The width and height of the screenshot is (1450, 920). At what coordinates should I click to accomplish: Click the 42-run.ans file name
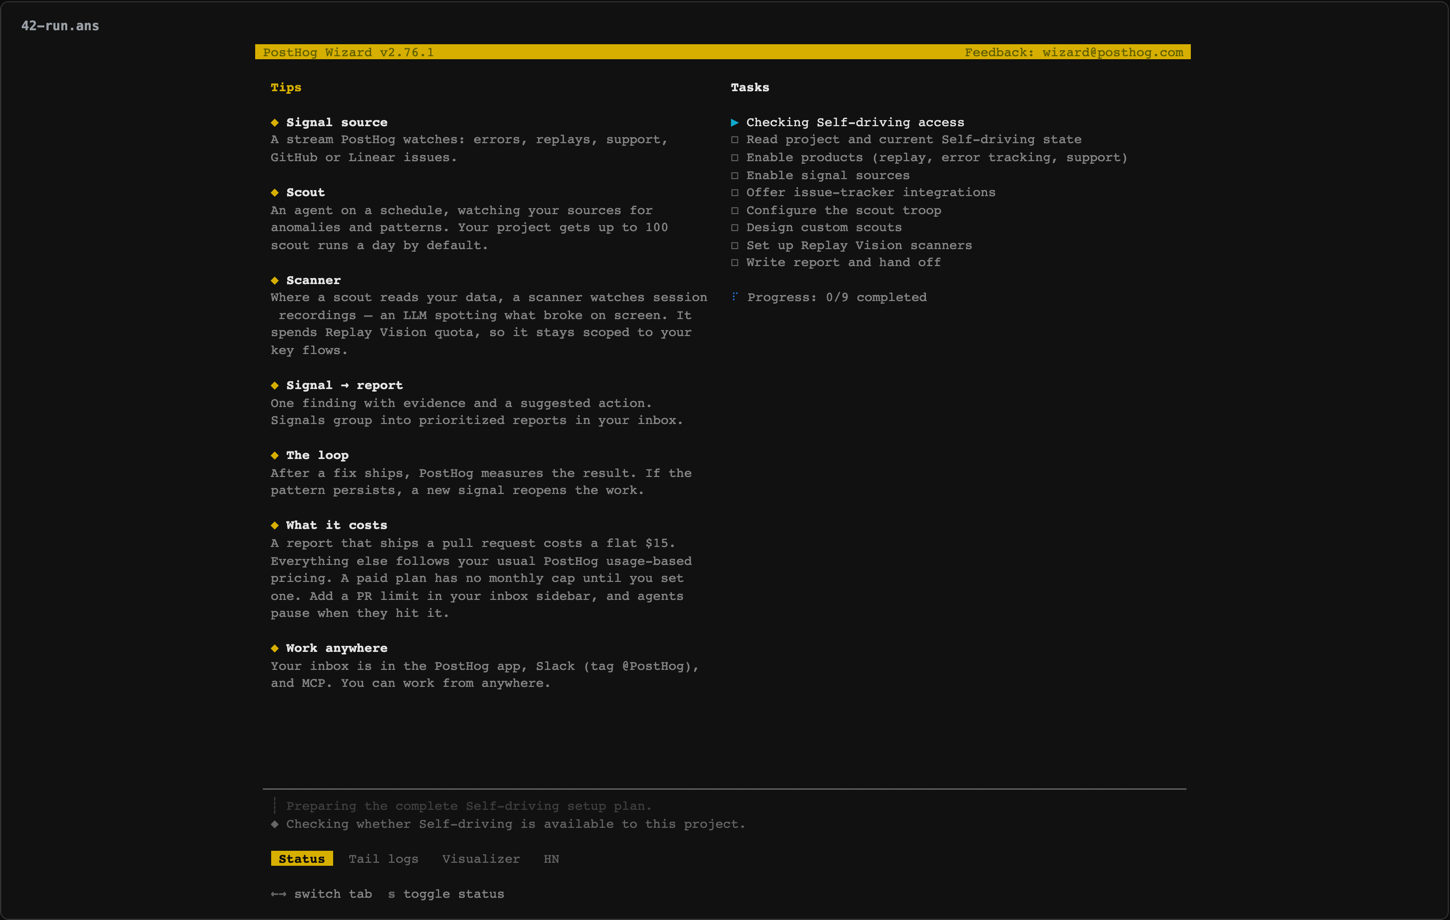[60, 26]
